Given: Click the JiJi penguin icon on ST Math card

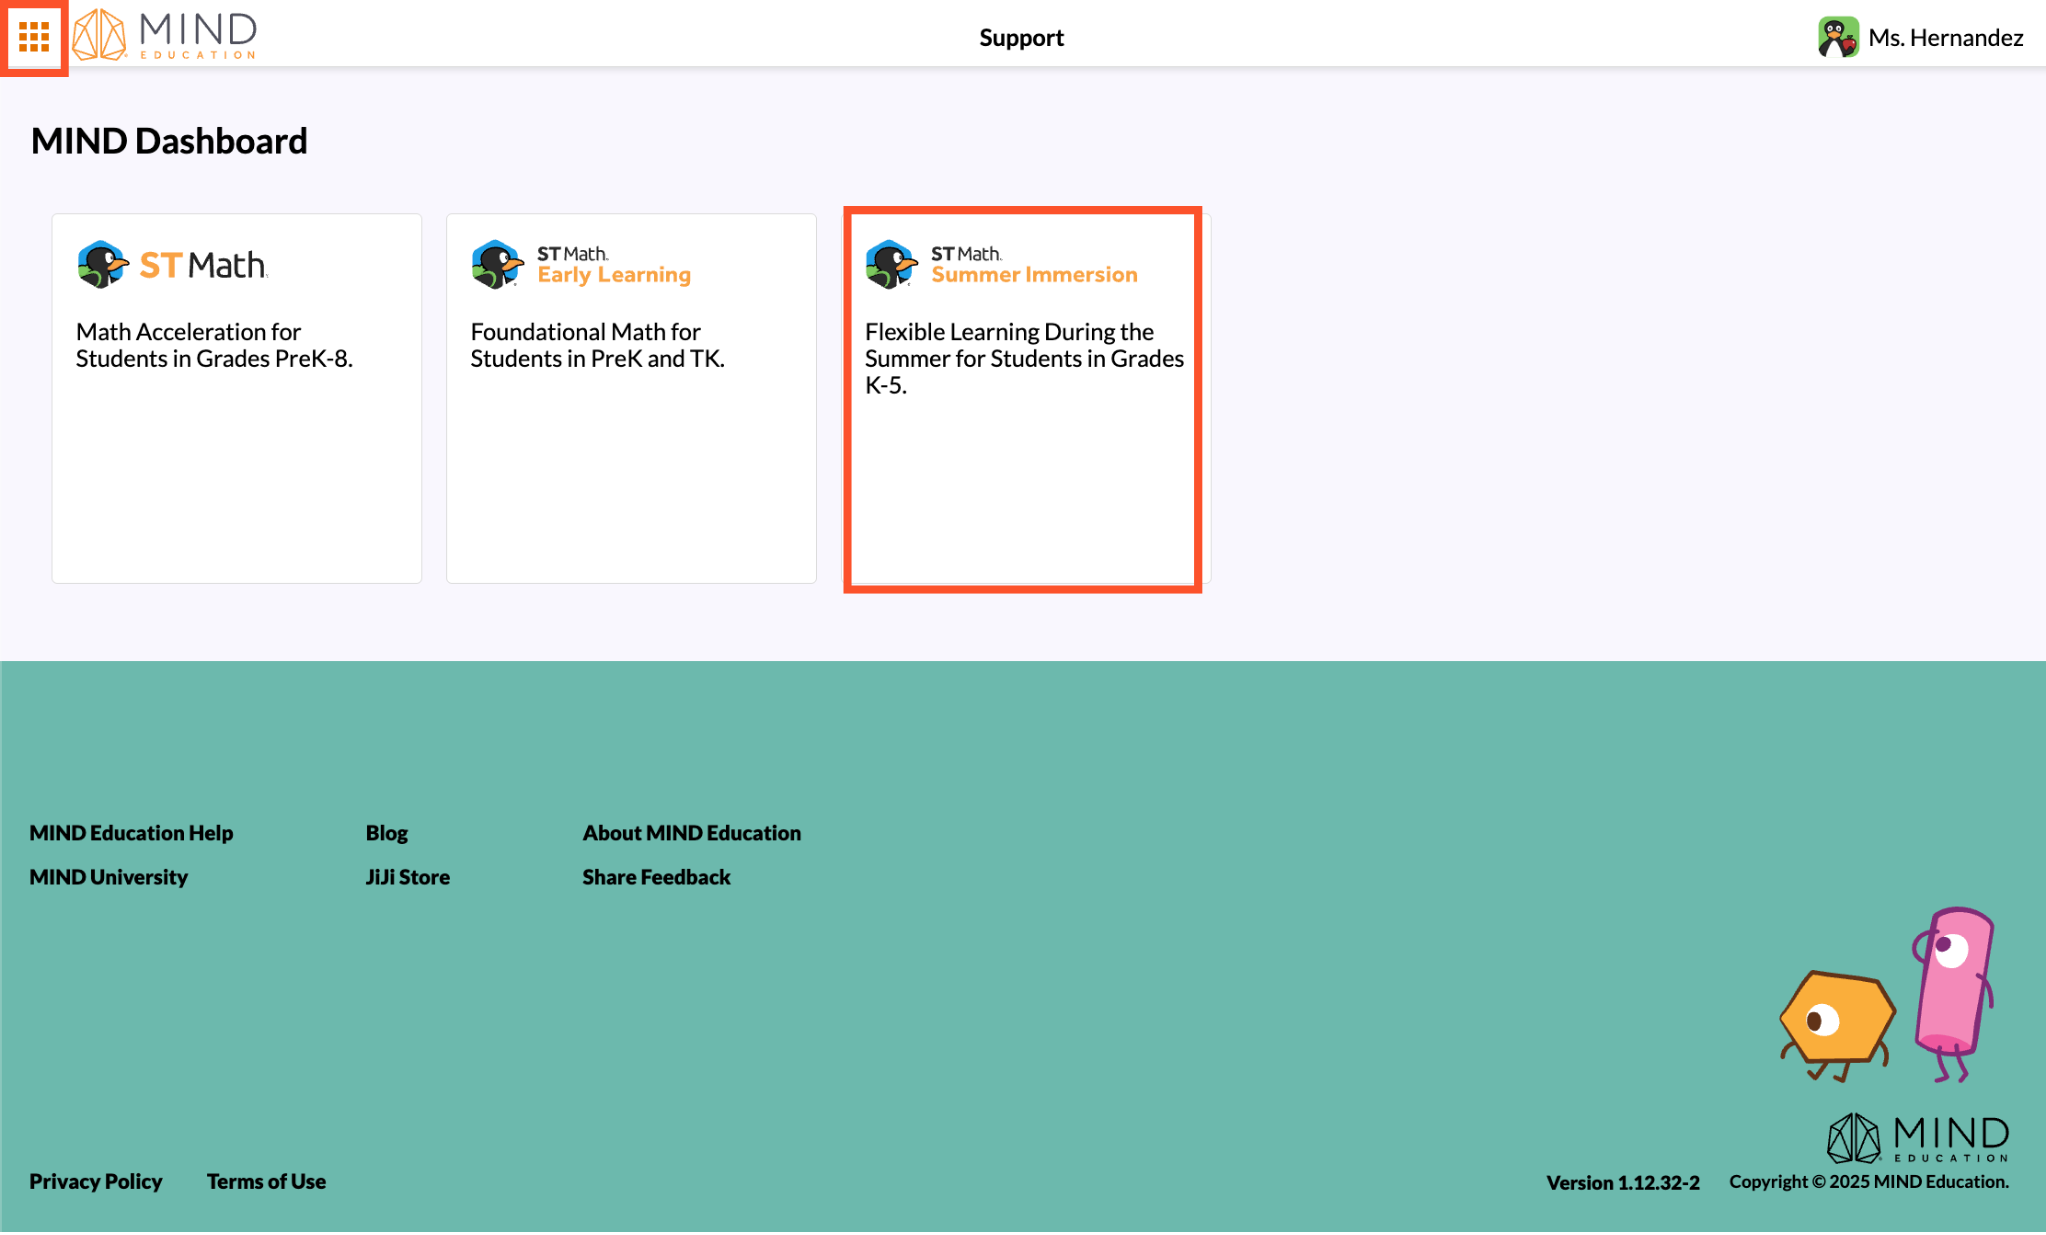Looking at the screenshot, I should tap(102, 264).
